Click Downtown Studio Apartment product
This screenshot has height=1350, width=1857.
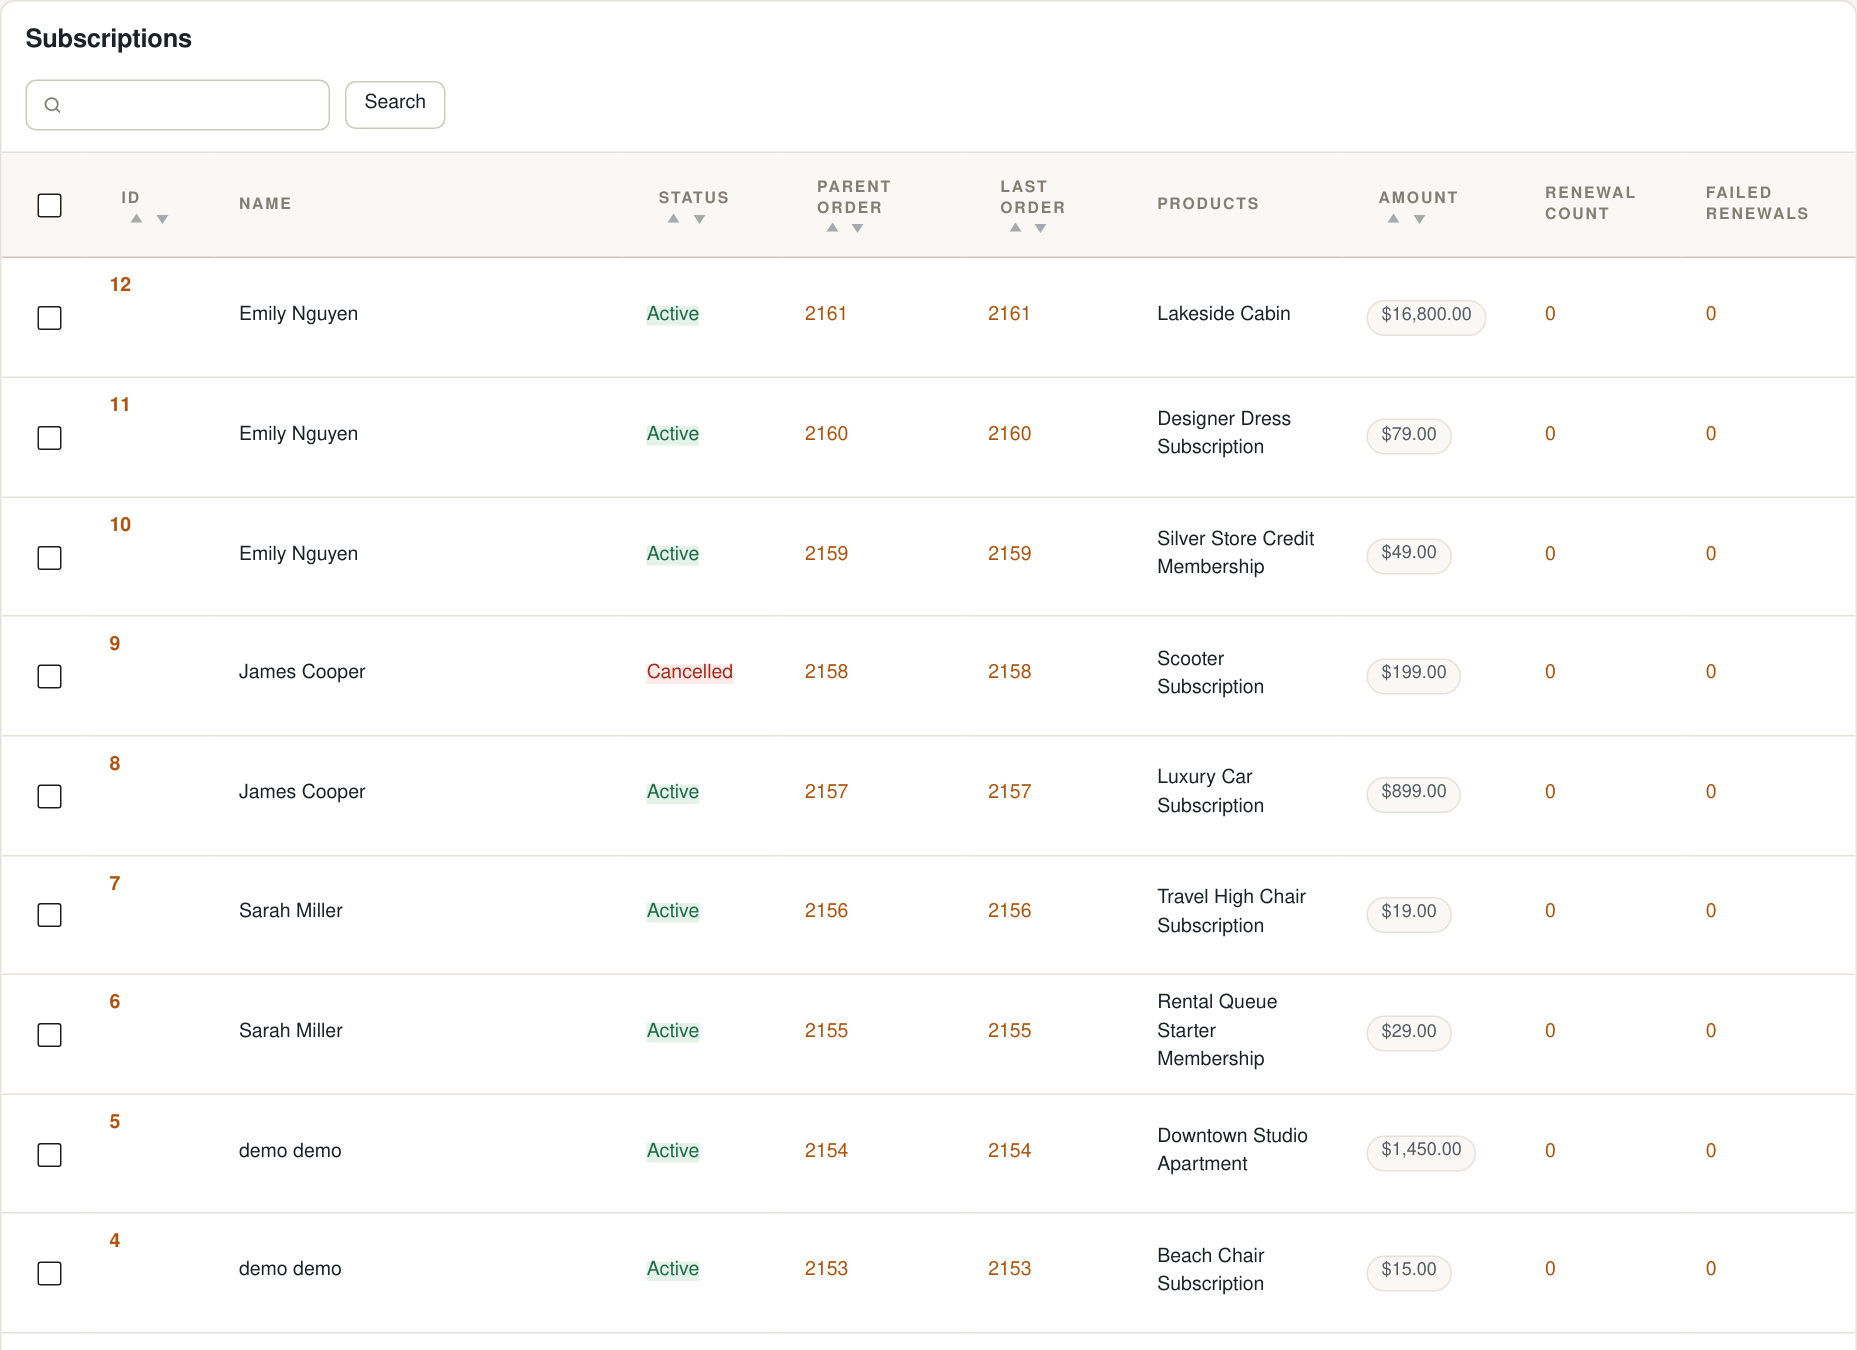[1233, 1150]
